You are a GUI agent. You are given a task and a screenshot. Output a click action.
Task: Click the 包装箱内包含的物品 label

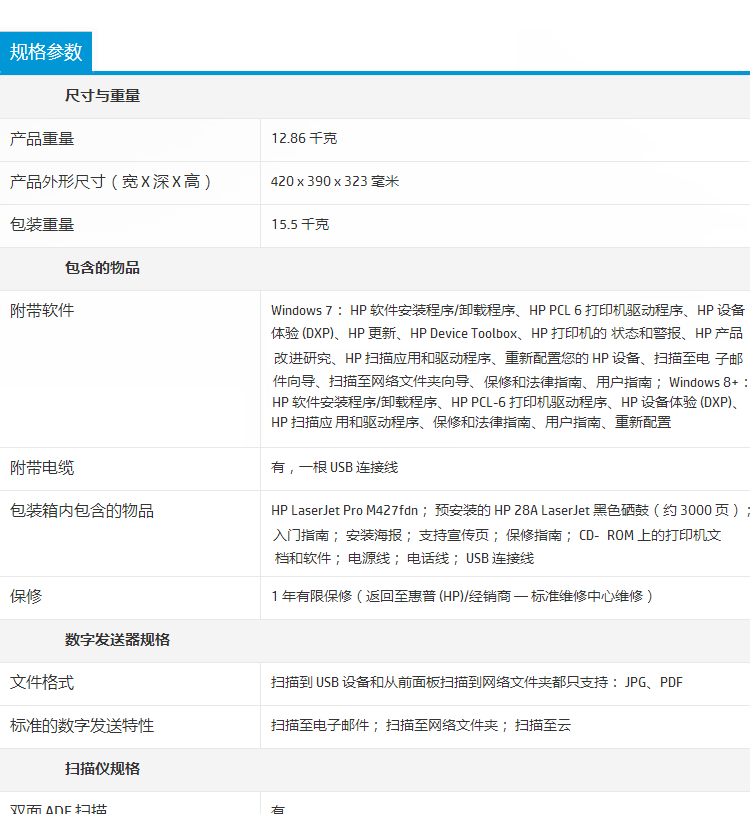coord(82,511)
